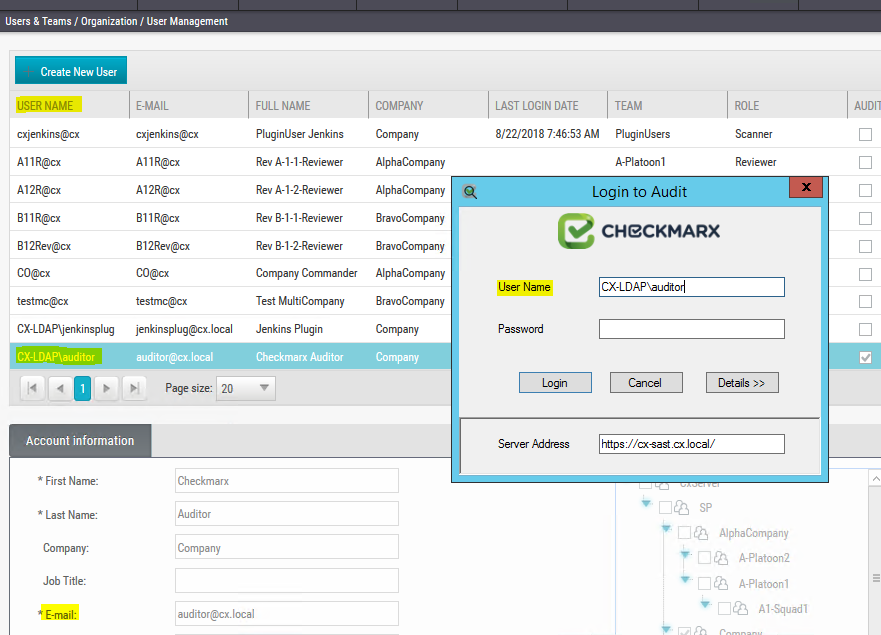Click the Checkmarx logo in the login dialog
The height and width of the screenshot is (635, 881).
coord(639,230)
